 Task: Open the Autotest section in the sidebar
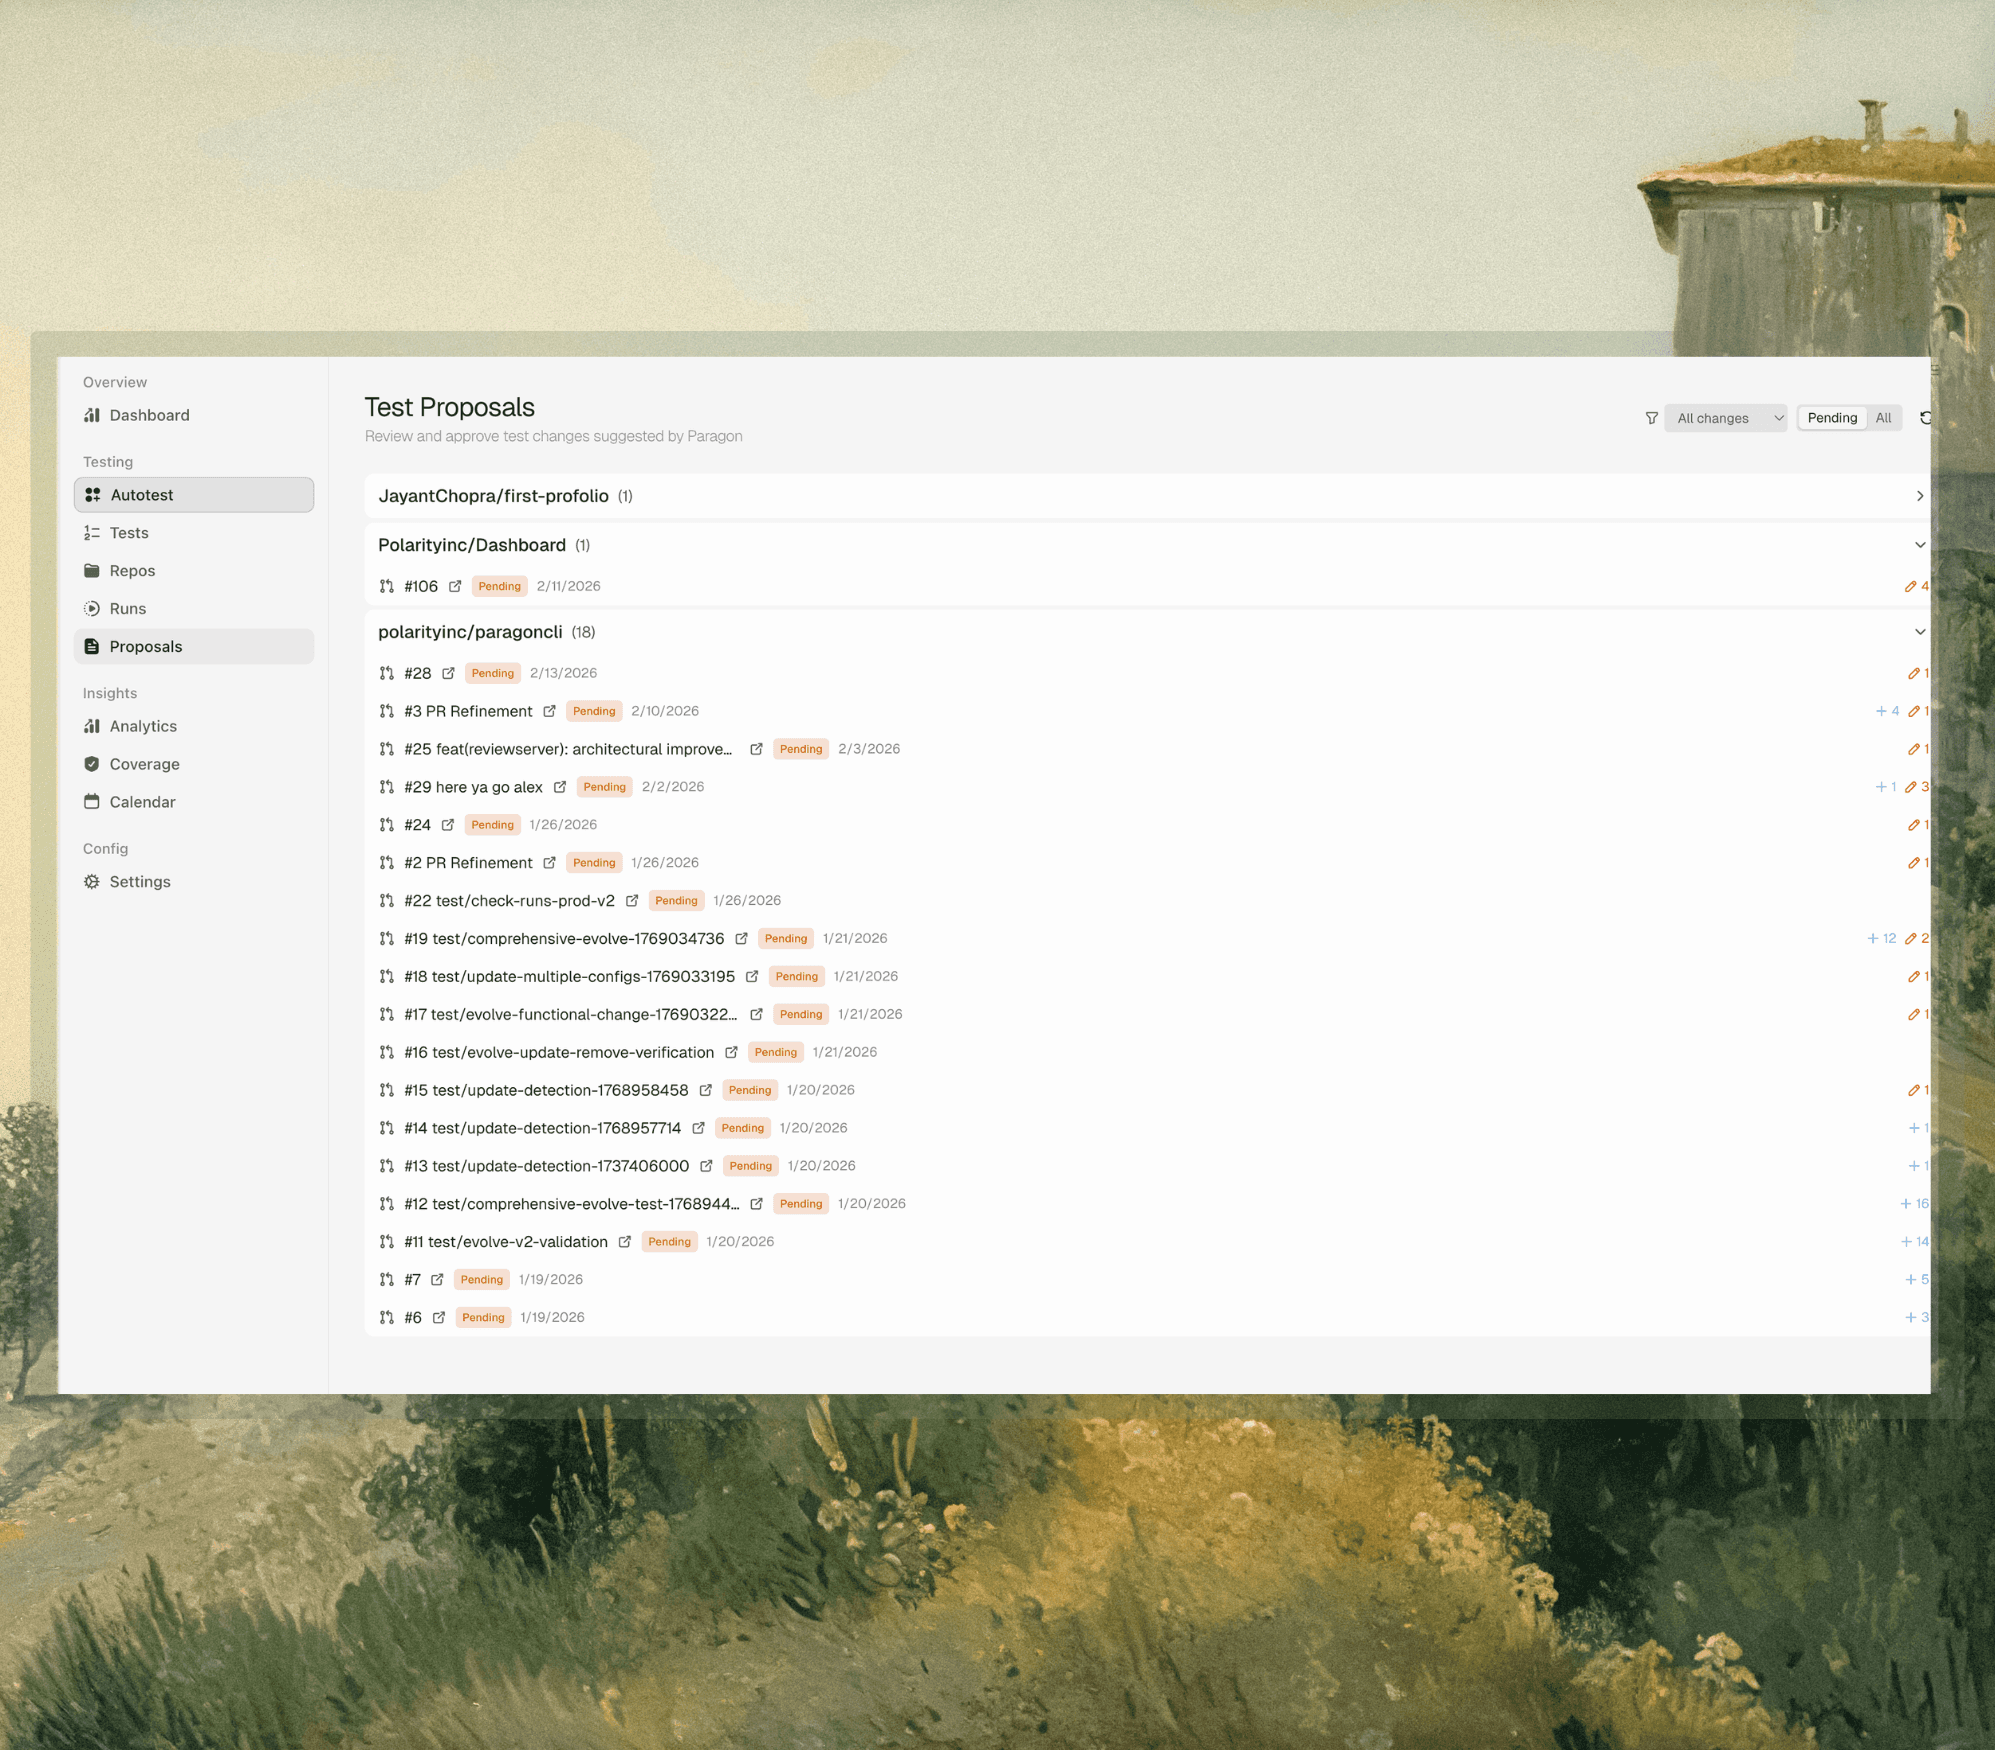[142, 494]
